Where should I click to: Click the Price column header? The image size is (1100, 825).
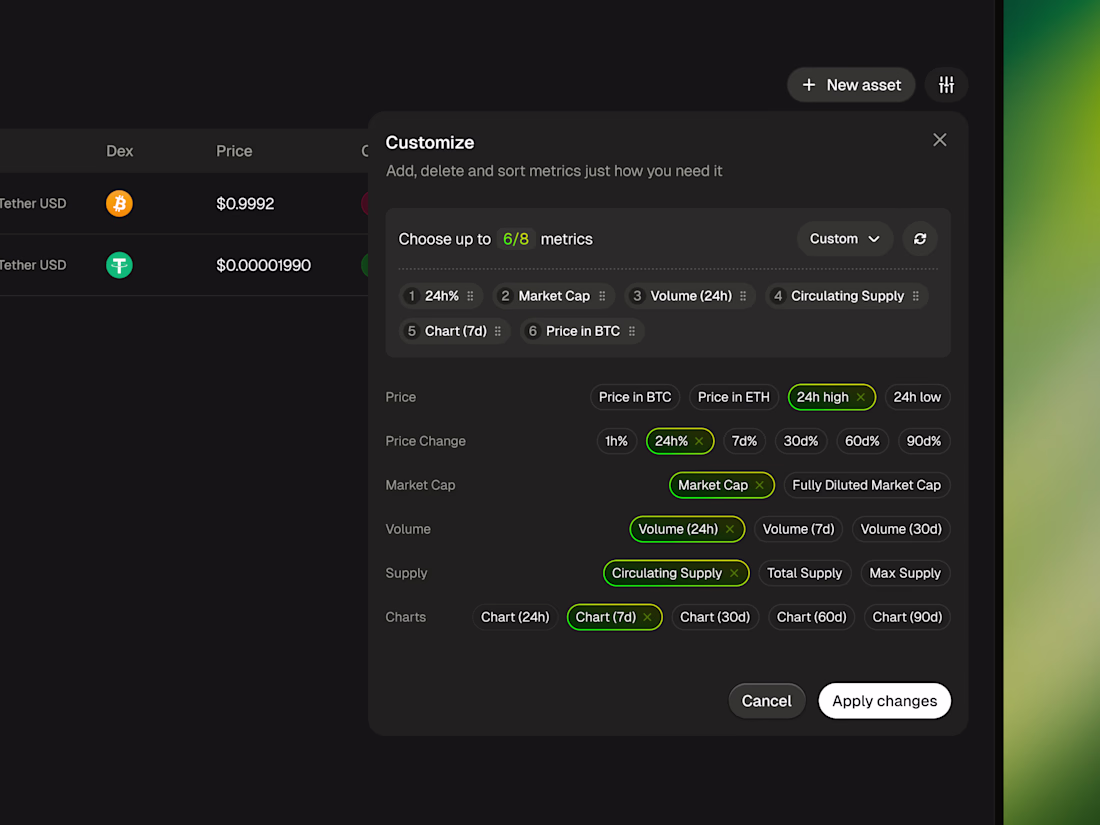[x=234, y=151]
